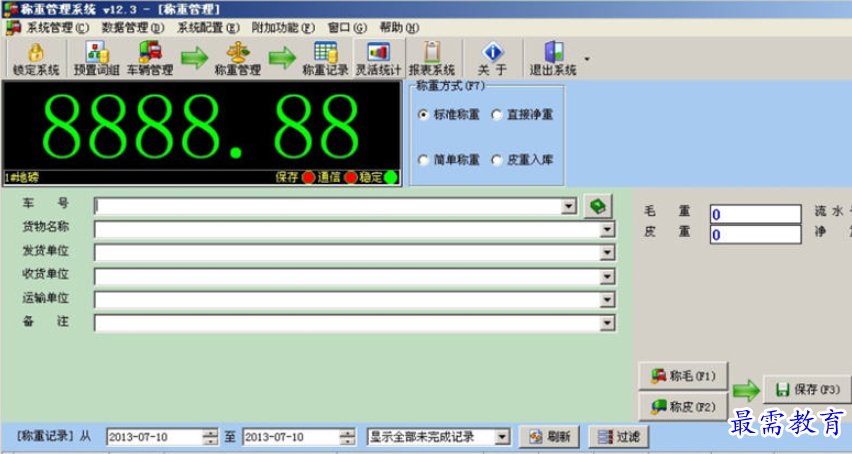The height and width of the screenshot is (454, 852).
Task: Click the green book icon beside 车号
Action: pos(598,206)
